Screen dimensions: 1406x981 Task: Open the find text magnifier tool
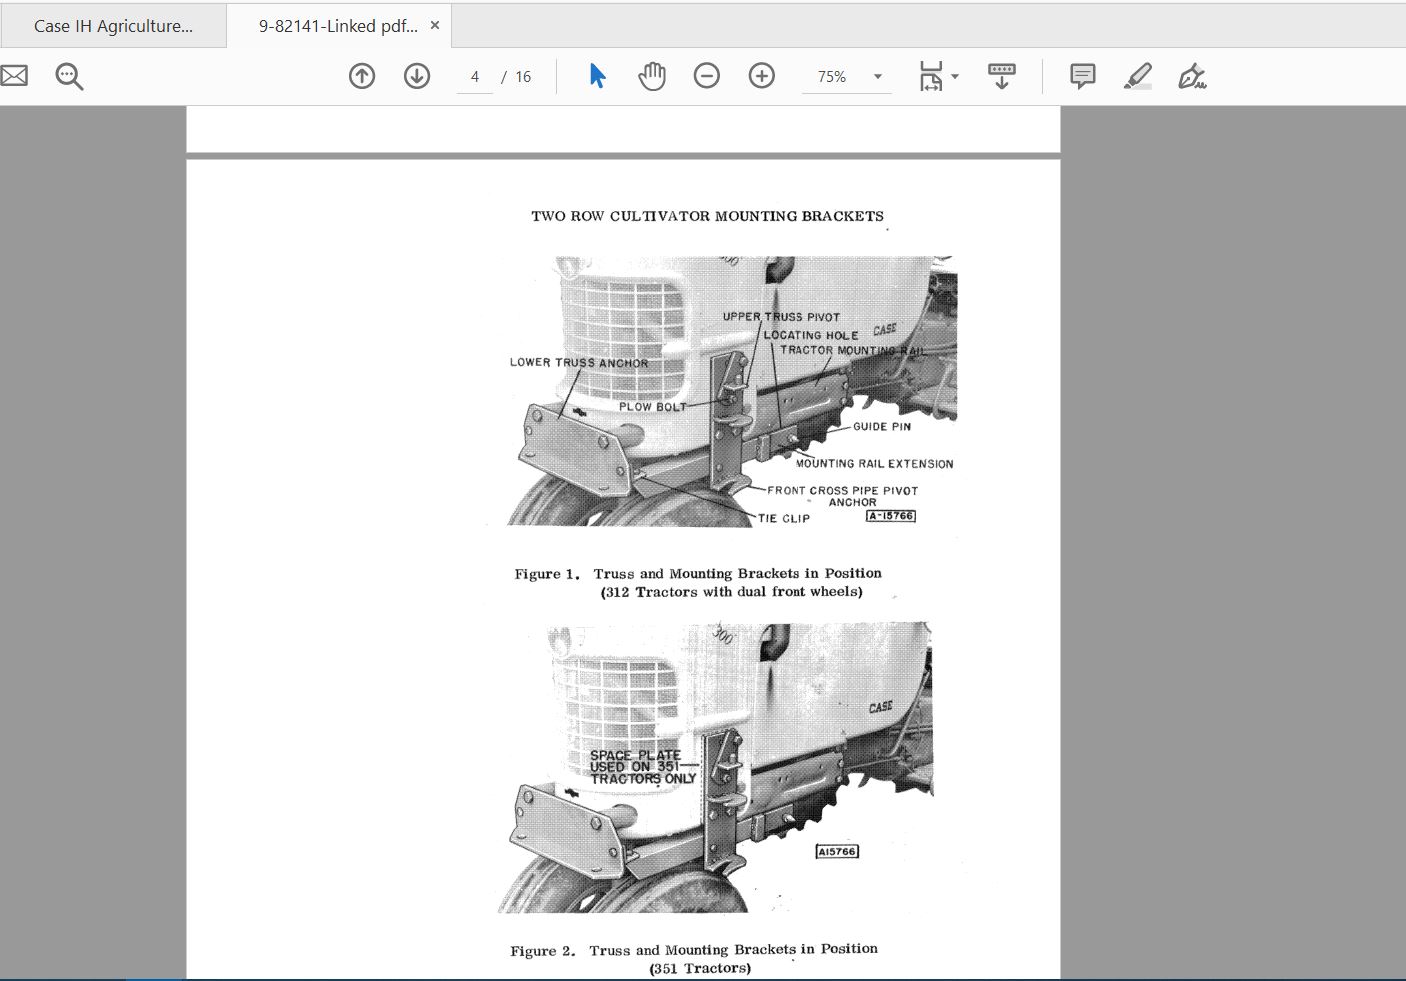pyautogui.click(x=69, y=76)
